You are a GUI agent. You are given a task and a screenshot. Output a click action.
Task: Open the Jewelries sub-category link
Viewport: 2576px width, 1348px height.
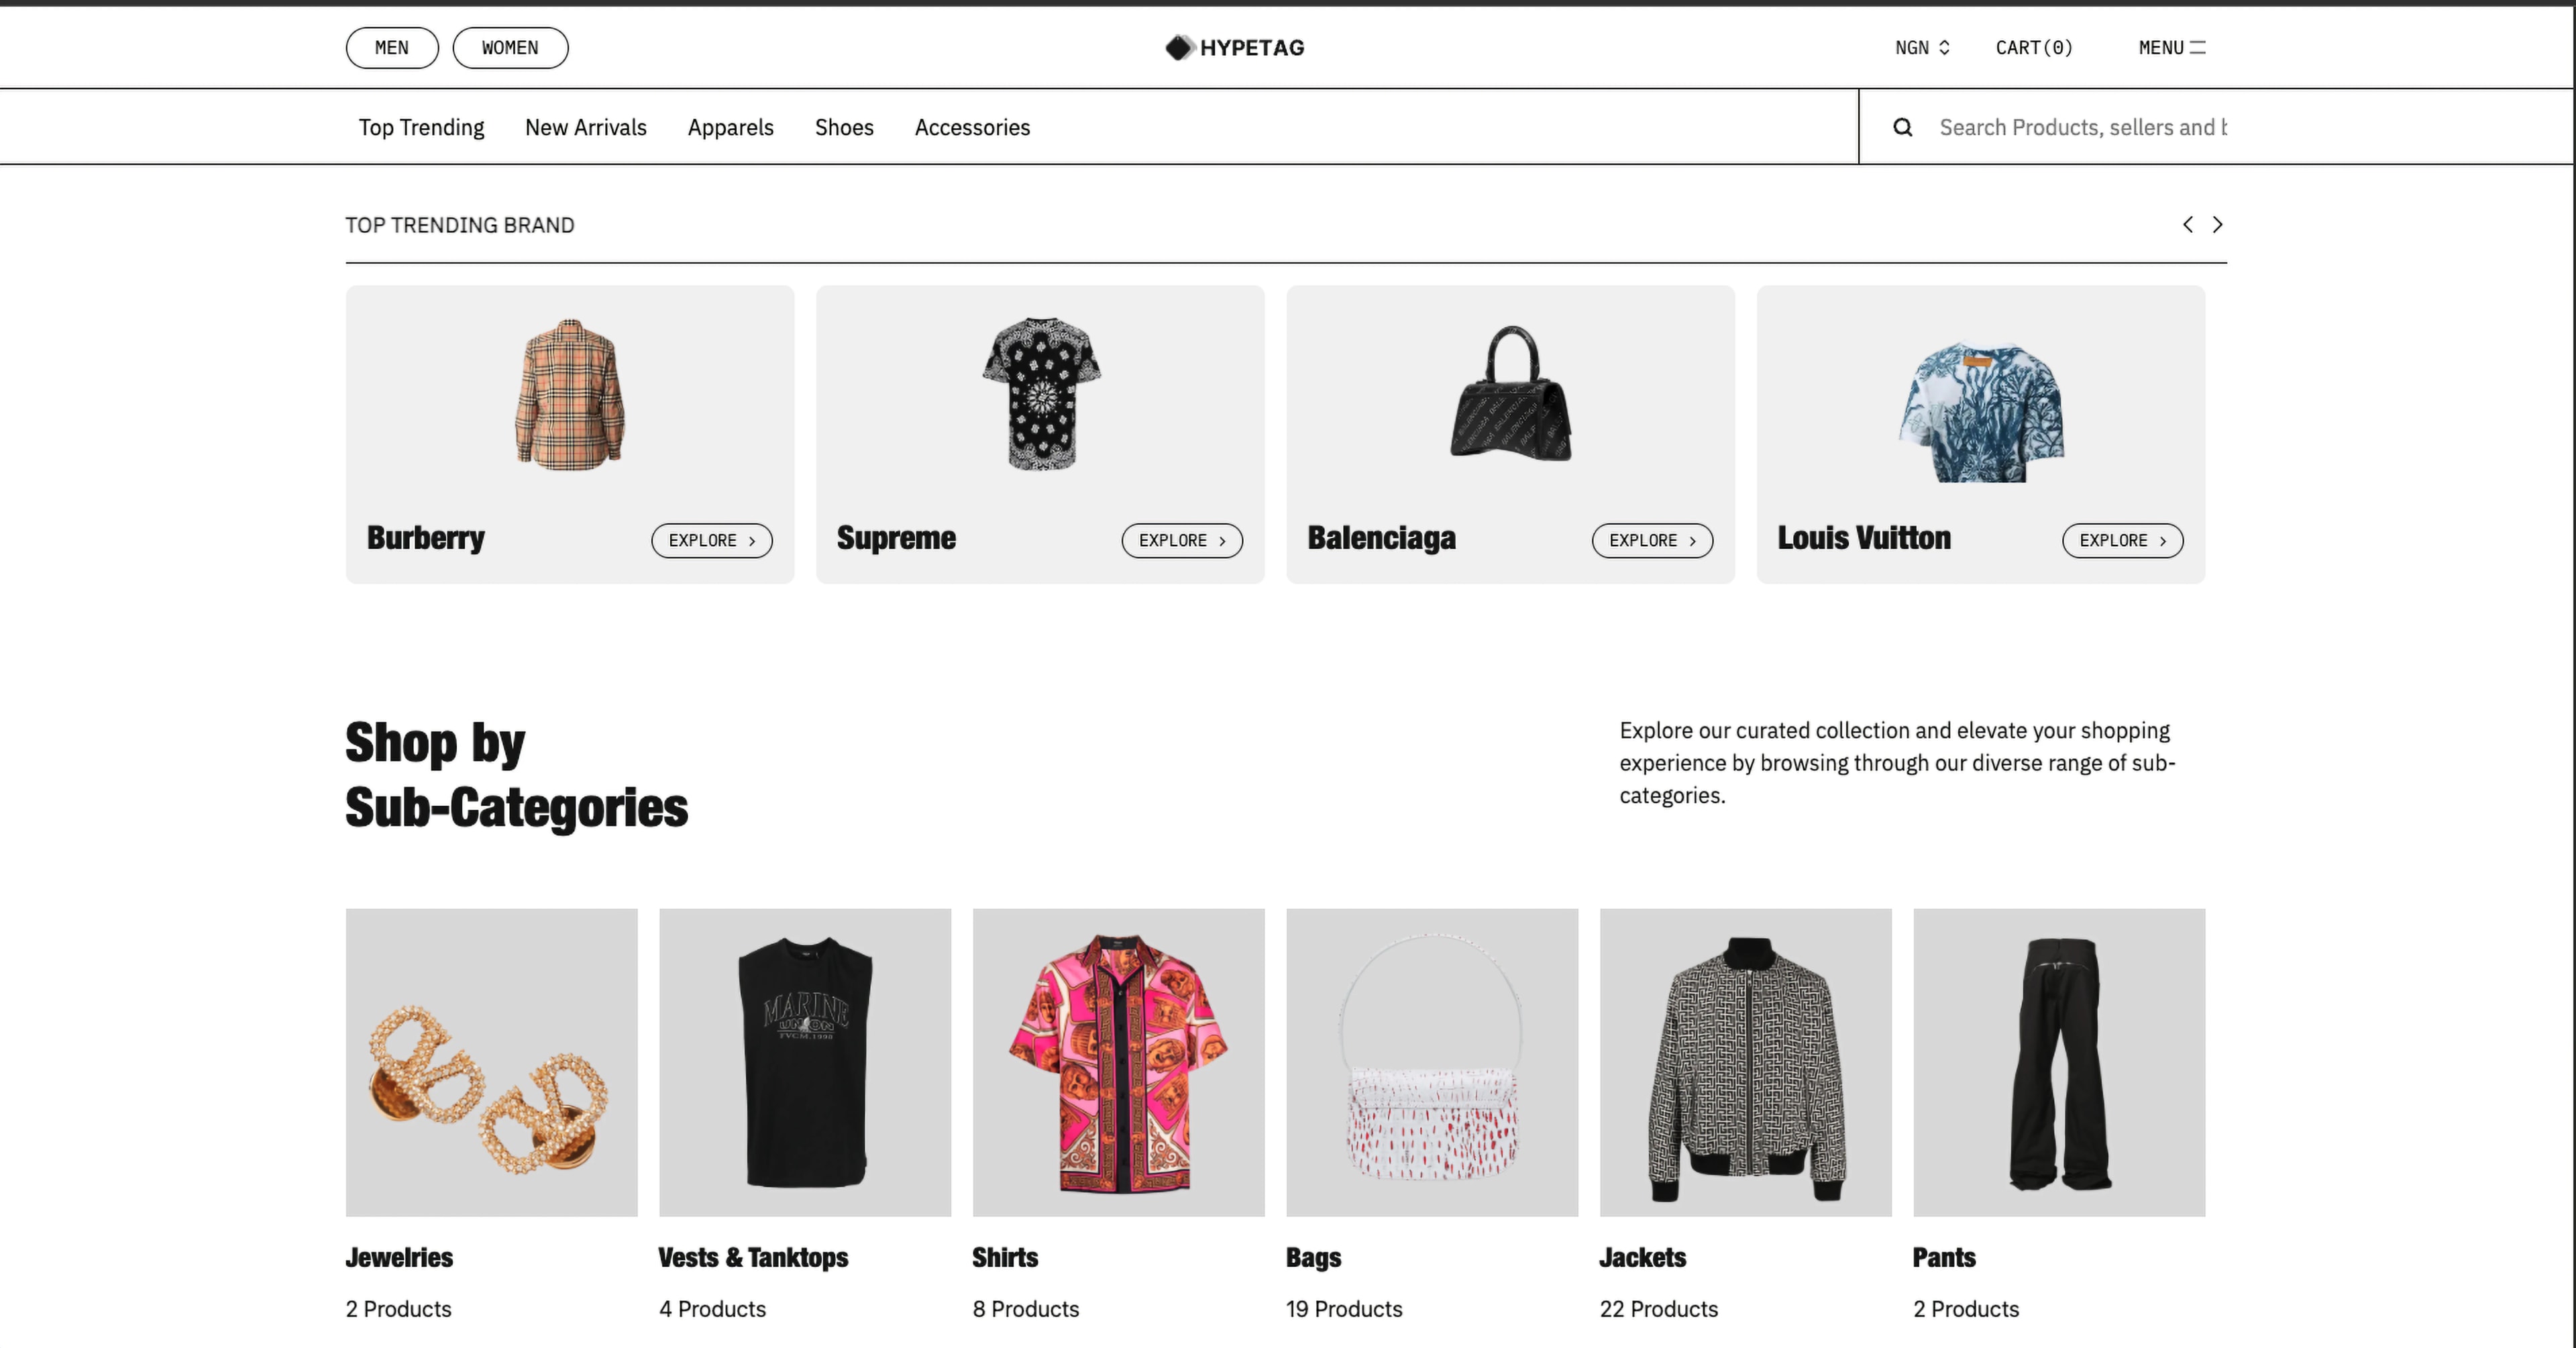click(x=399, y=1257)
